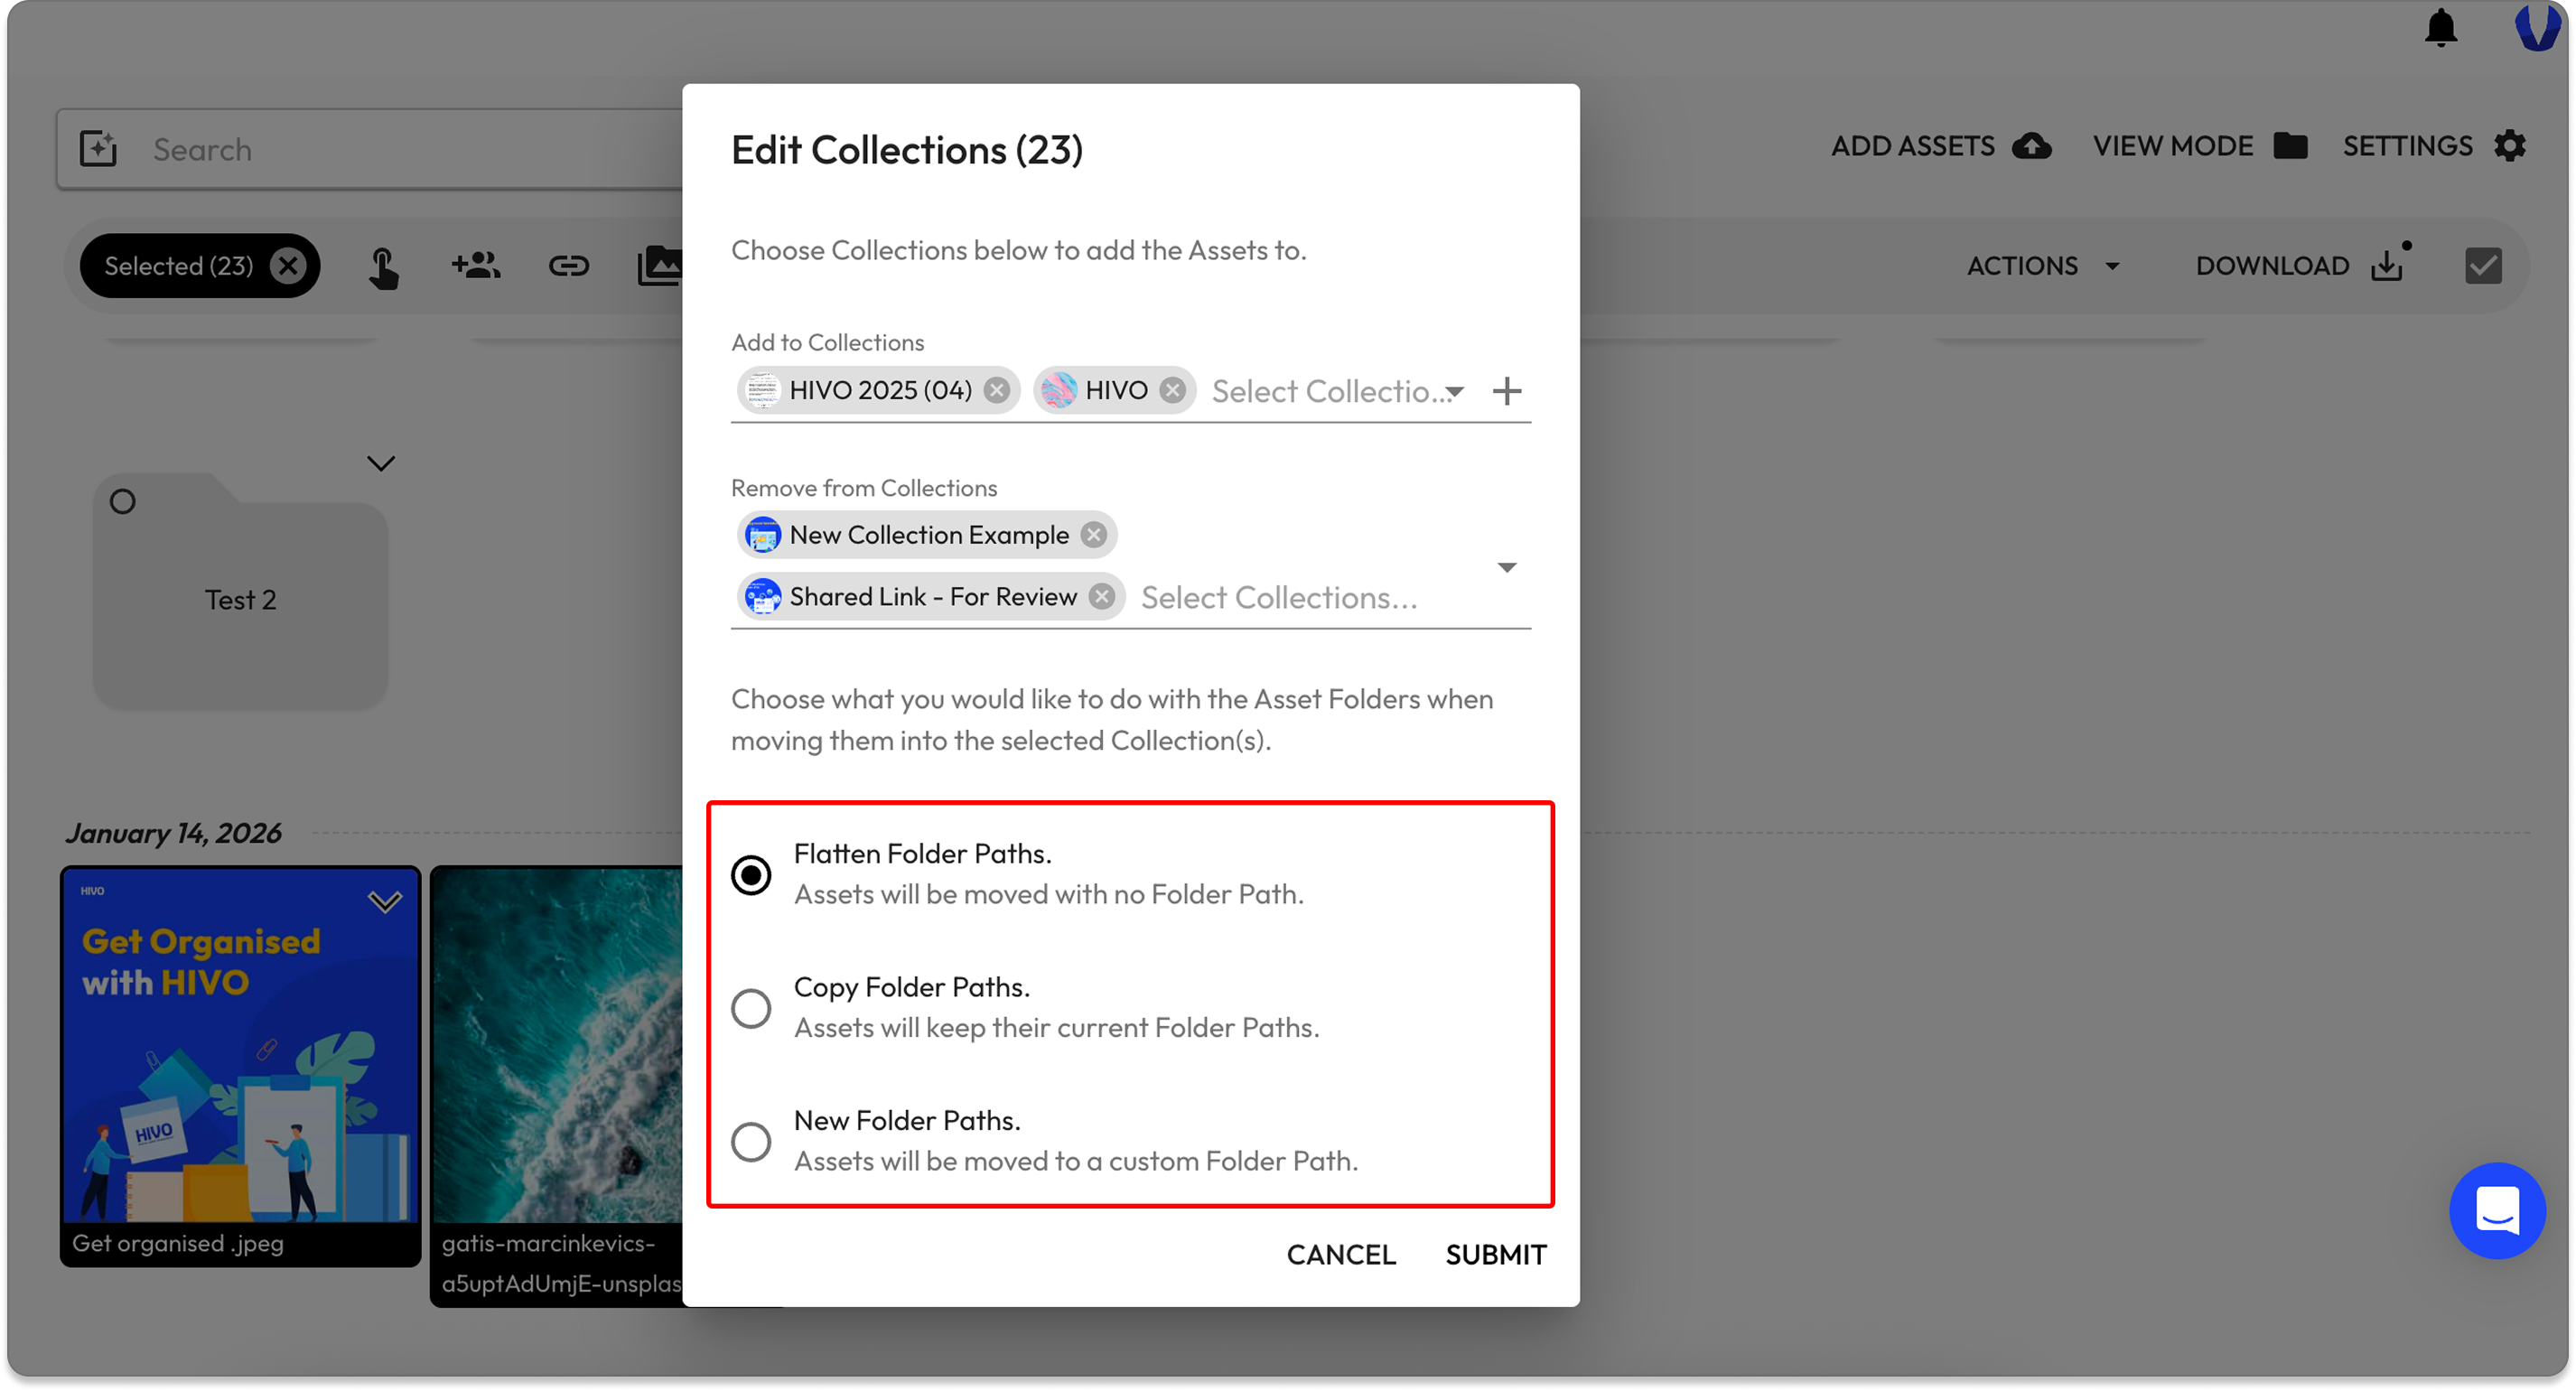Remove New Collection Example chip
This screenshot has width=2576, height=1391.
click(1094, 535)
